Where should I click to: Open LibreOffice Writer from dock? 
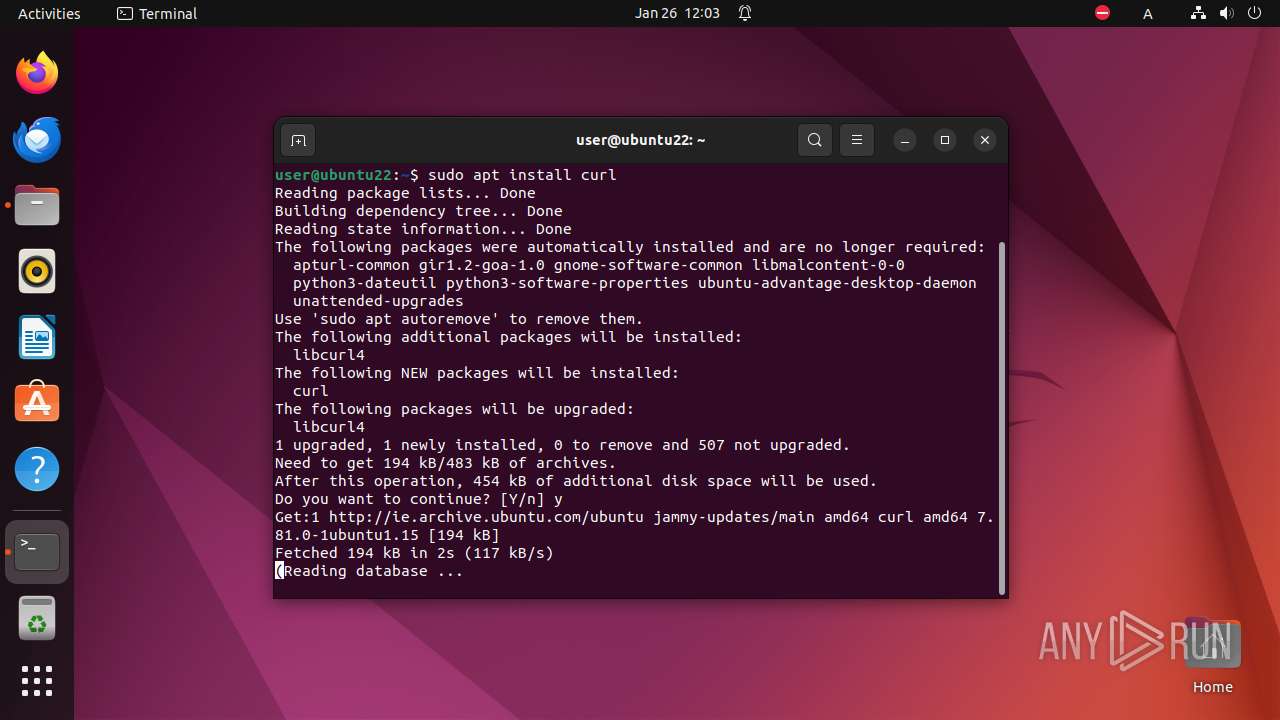pyautogui.click(x=37, y=337)
